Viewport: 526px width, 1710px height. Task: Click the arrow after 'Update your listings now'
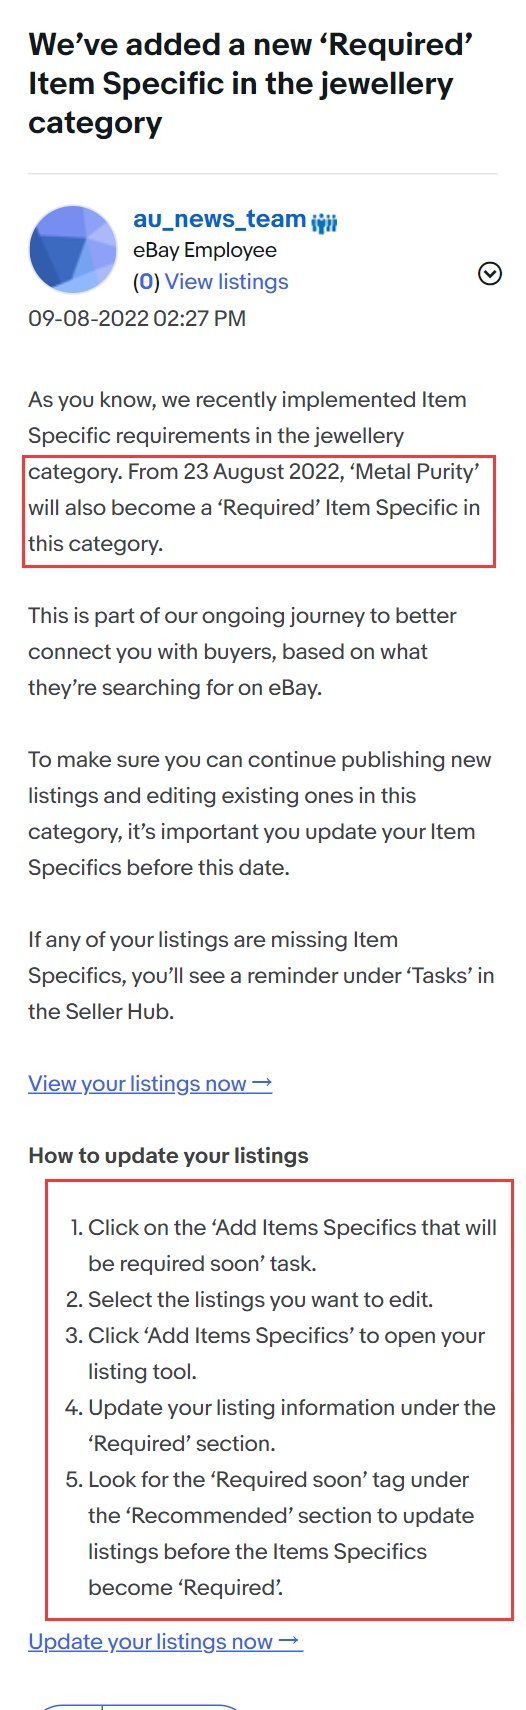pyautogui.click(x=290, y=1641)
